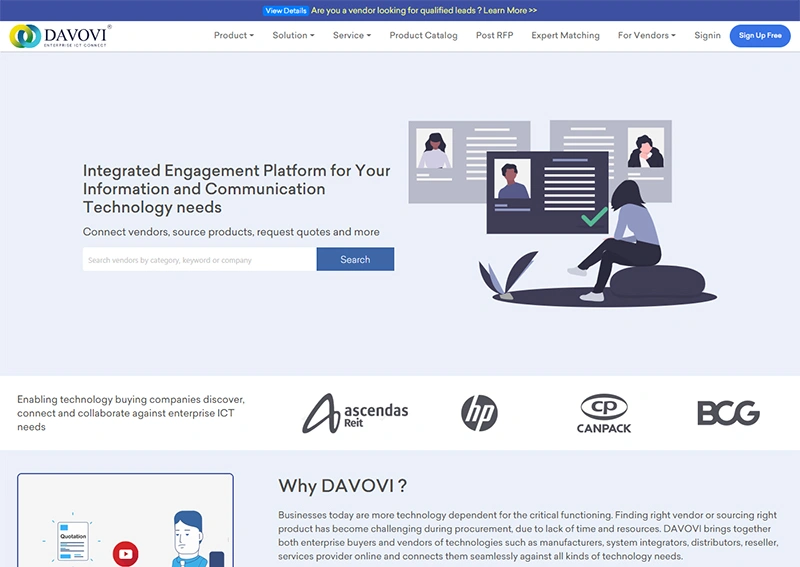Image resolution: width=800 pixels, height=567 pixels.
Task: Click the green checkmark in hero illustration
Action: click(x=594, y=215)
